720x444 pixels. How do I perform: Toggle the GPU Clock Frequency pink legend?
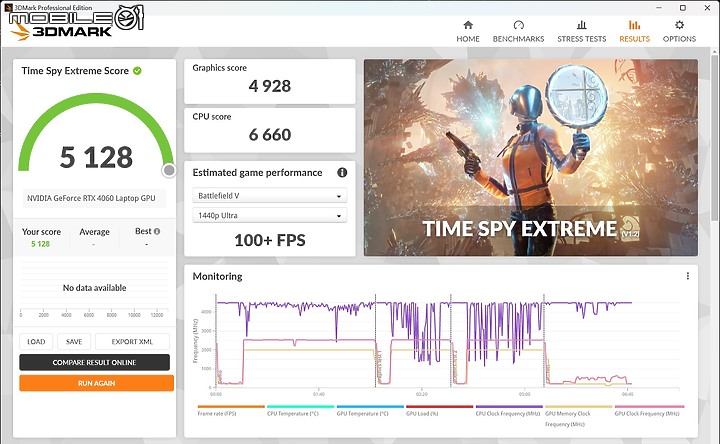[649, 410]
